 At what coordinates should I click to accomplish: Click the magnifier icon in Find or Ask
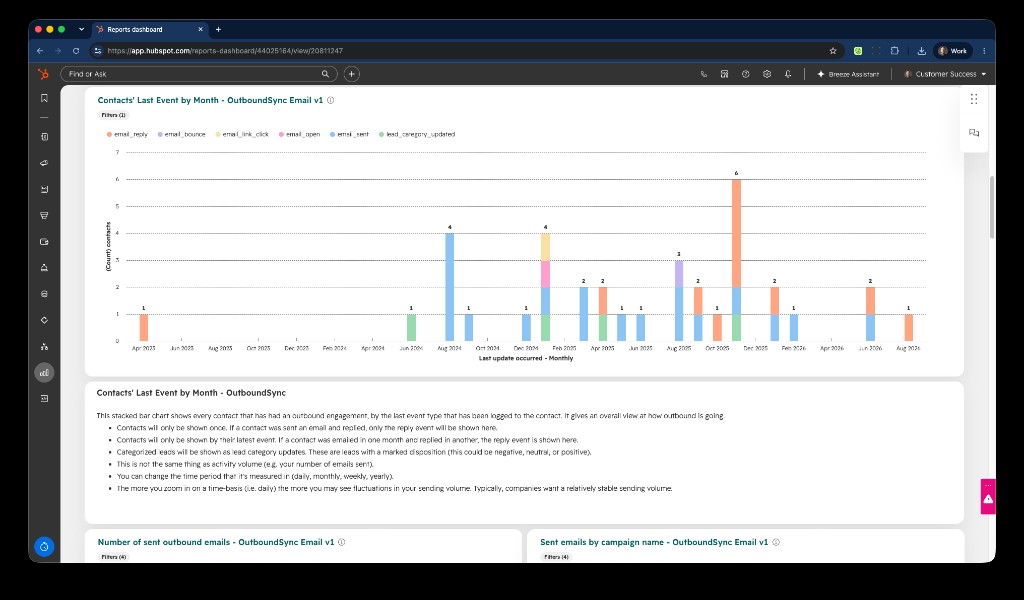click(x=325, y=74)
